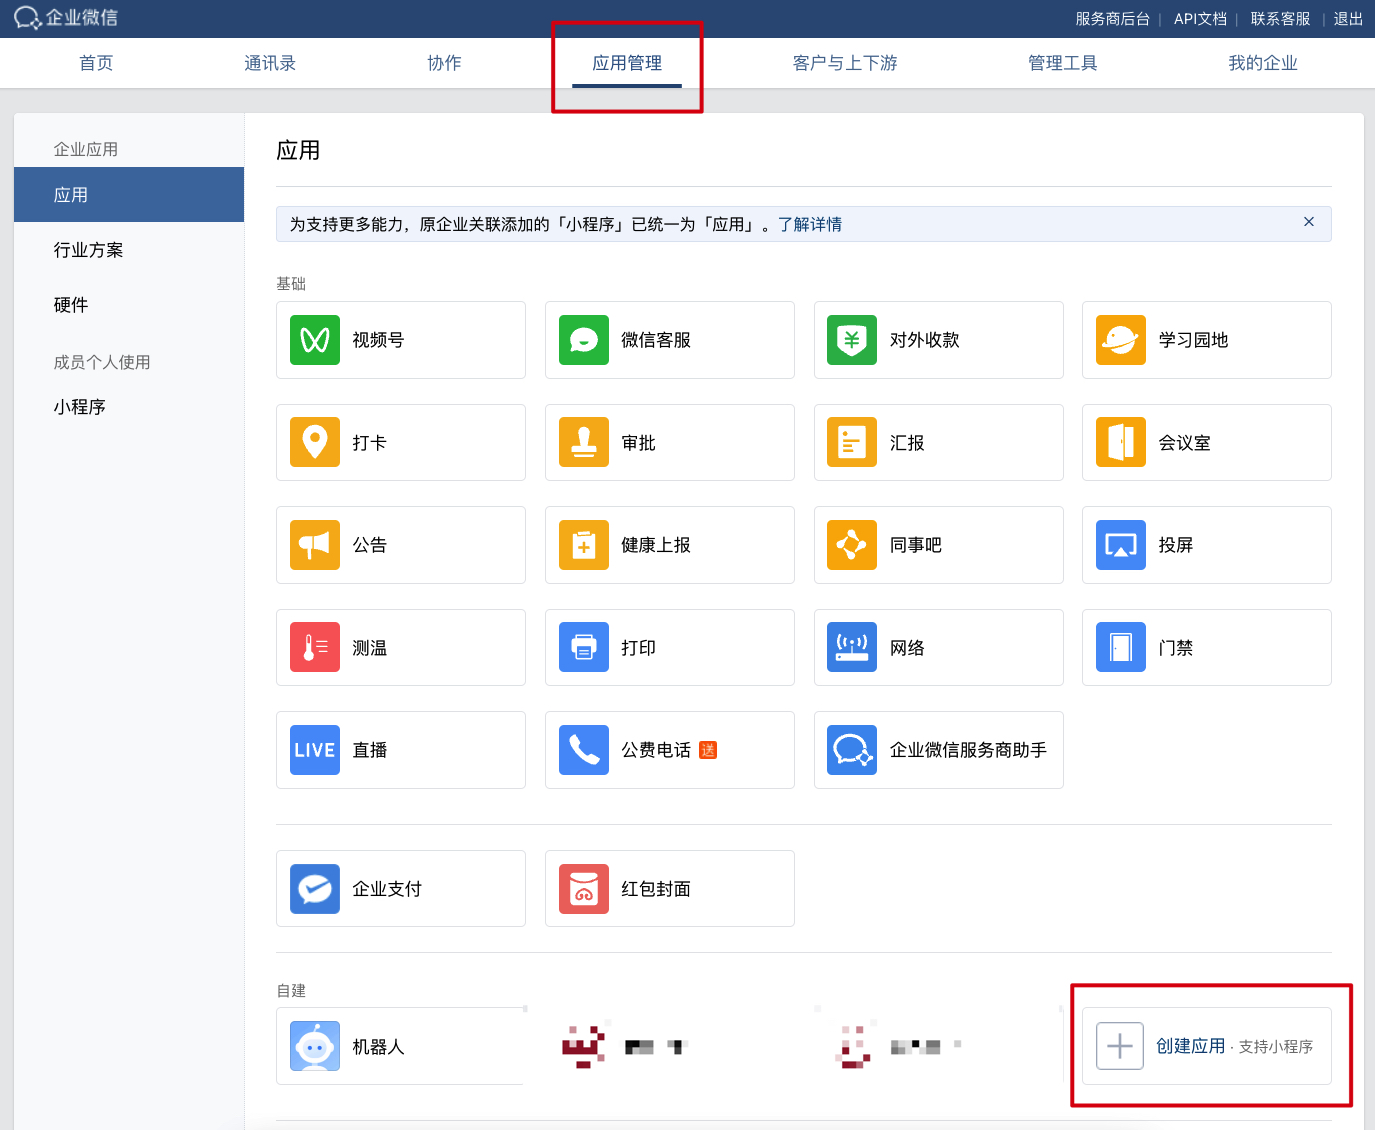Switch to the 管理工具 tab
1375x1130 pixels.
pyautogui.click(x=1063, y=63)
